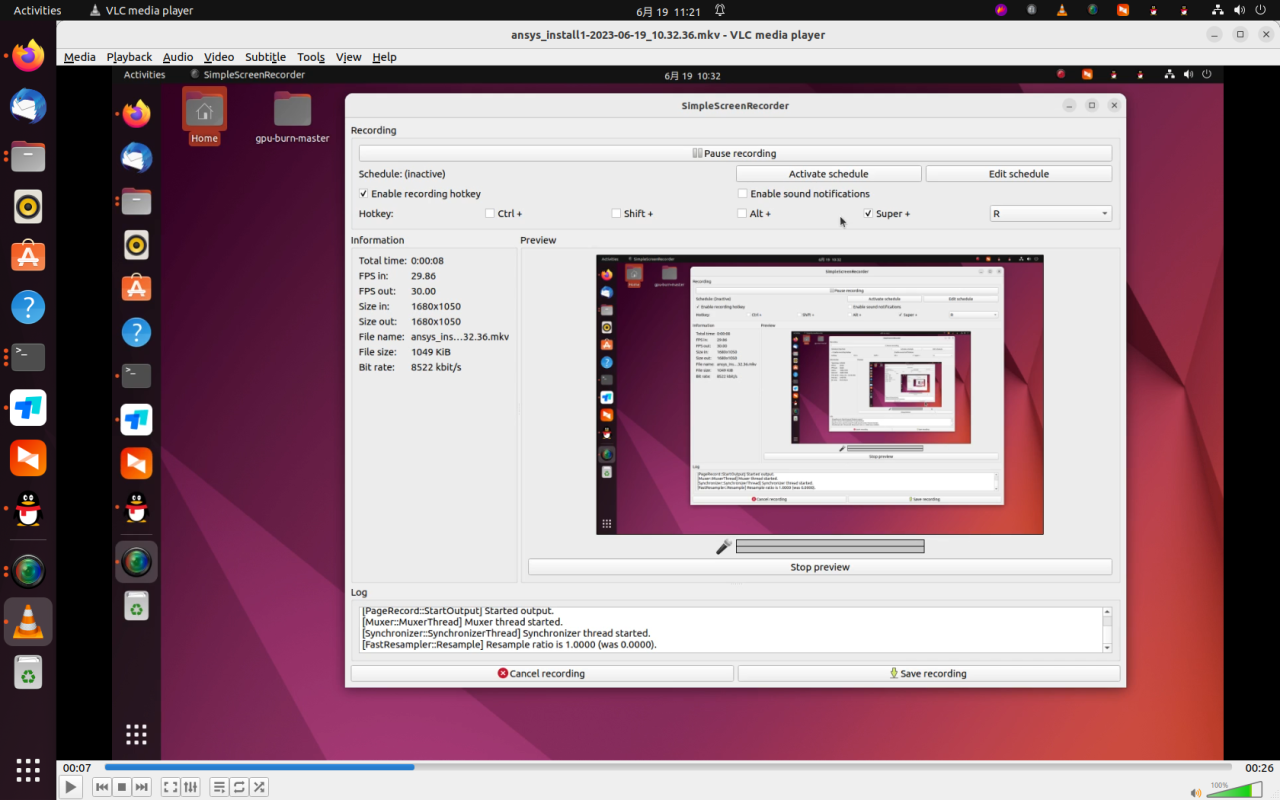
Task: Open the QQ penguin app in outer dock
Action: [28, 511]
